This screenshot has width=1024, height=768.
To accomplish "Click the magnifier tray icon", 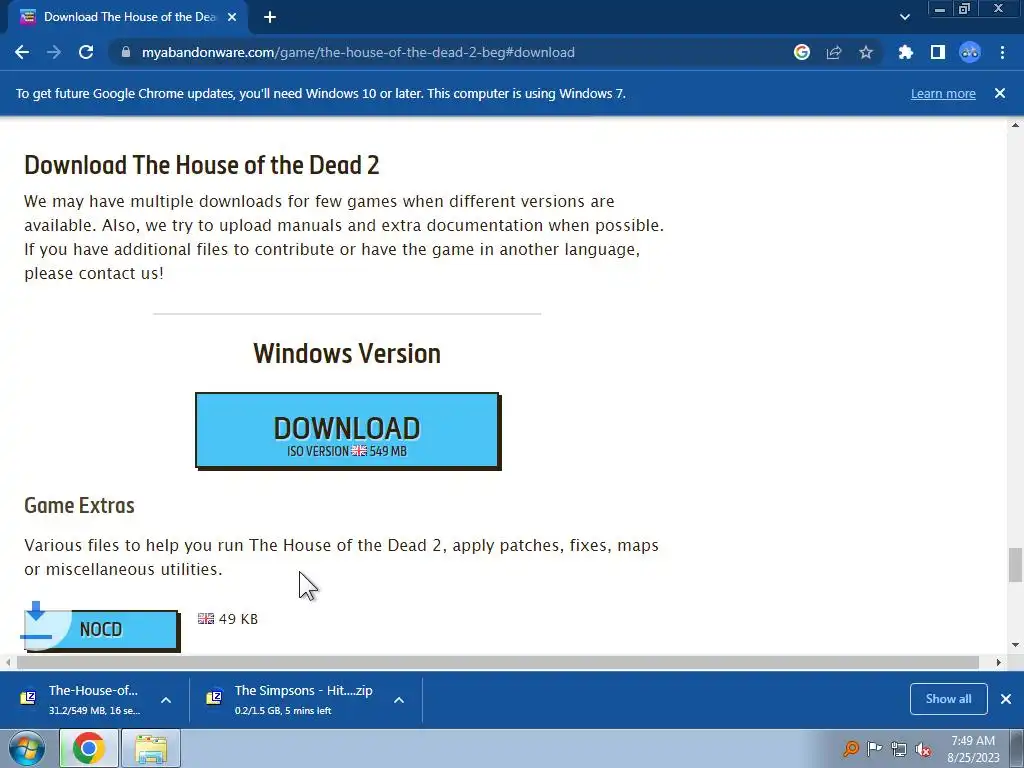I will (x=850, y=748).
